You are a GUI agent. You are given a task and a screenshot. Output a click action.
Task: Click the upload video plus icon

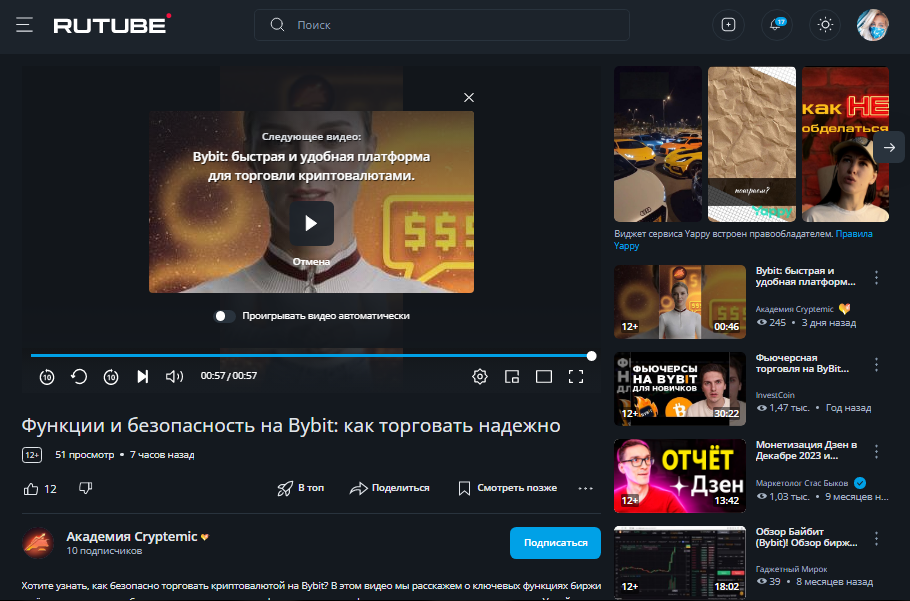point(728,25)
